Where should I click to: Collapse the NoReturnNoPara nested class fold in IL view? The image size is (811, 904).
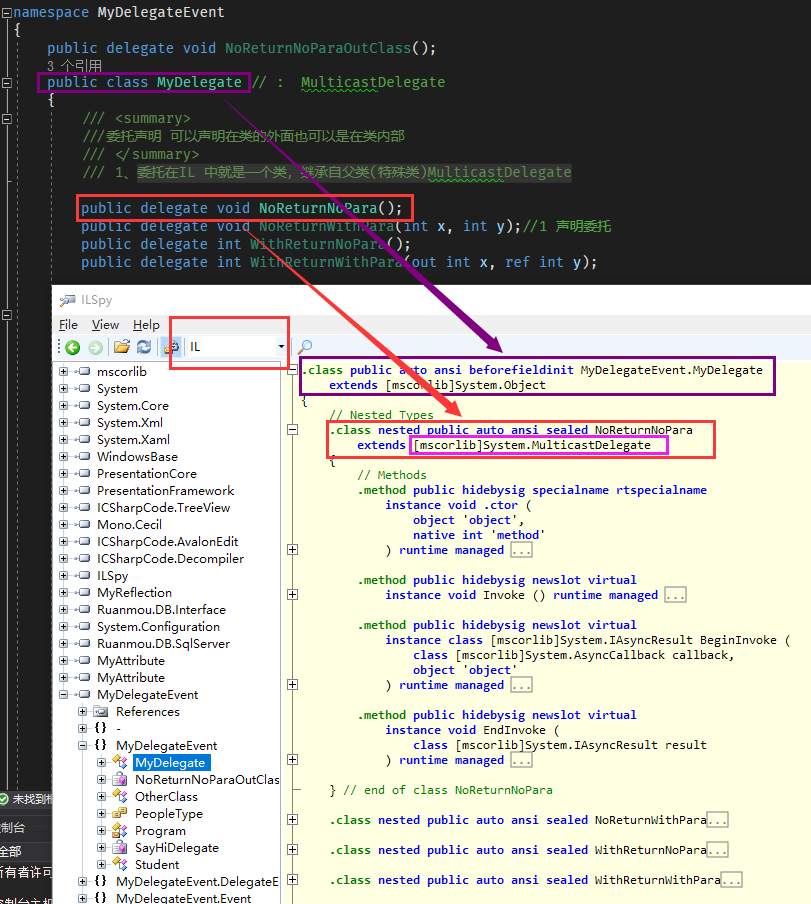click(x=293, y=430)
